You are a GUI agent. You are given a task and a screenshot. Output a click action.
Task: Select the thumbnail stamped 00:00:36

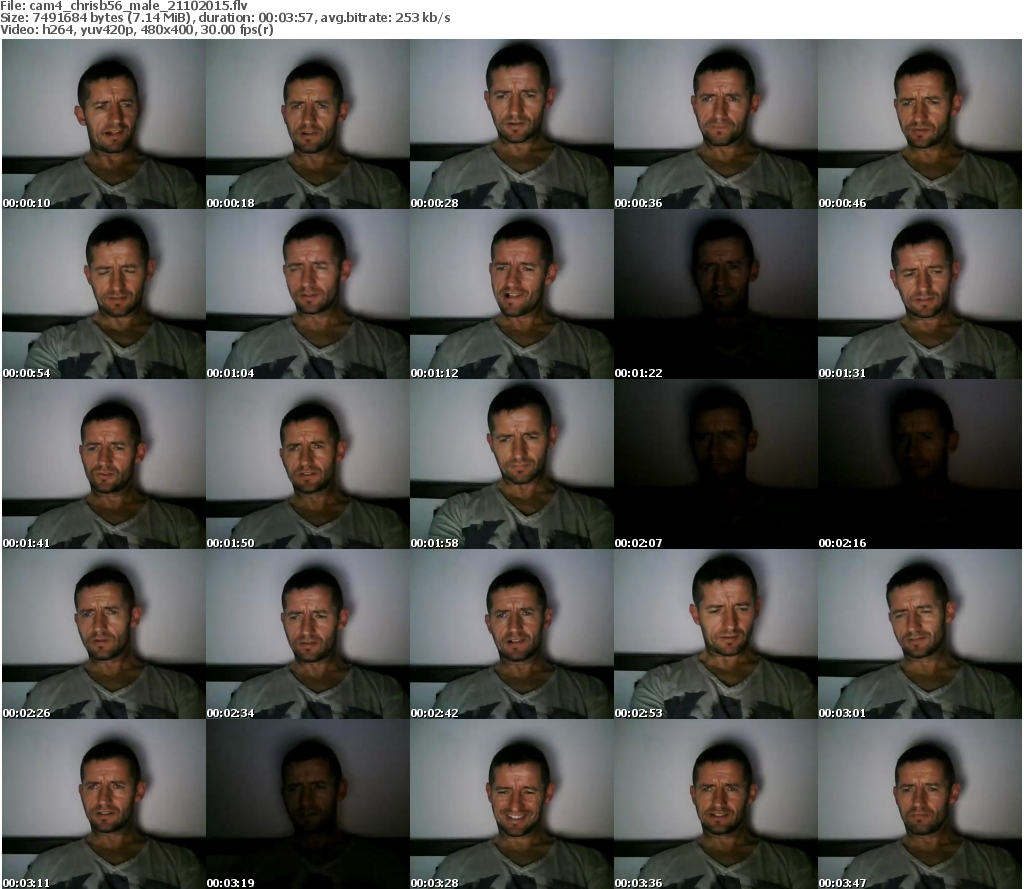click(715, 124)
